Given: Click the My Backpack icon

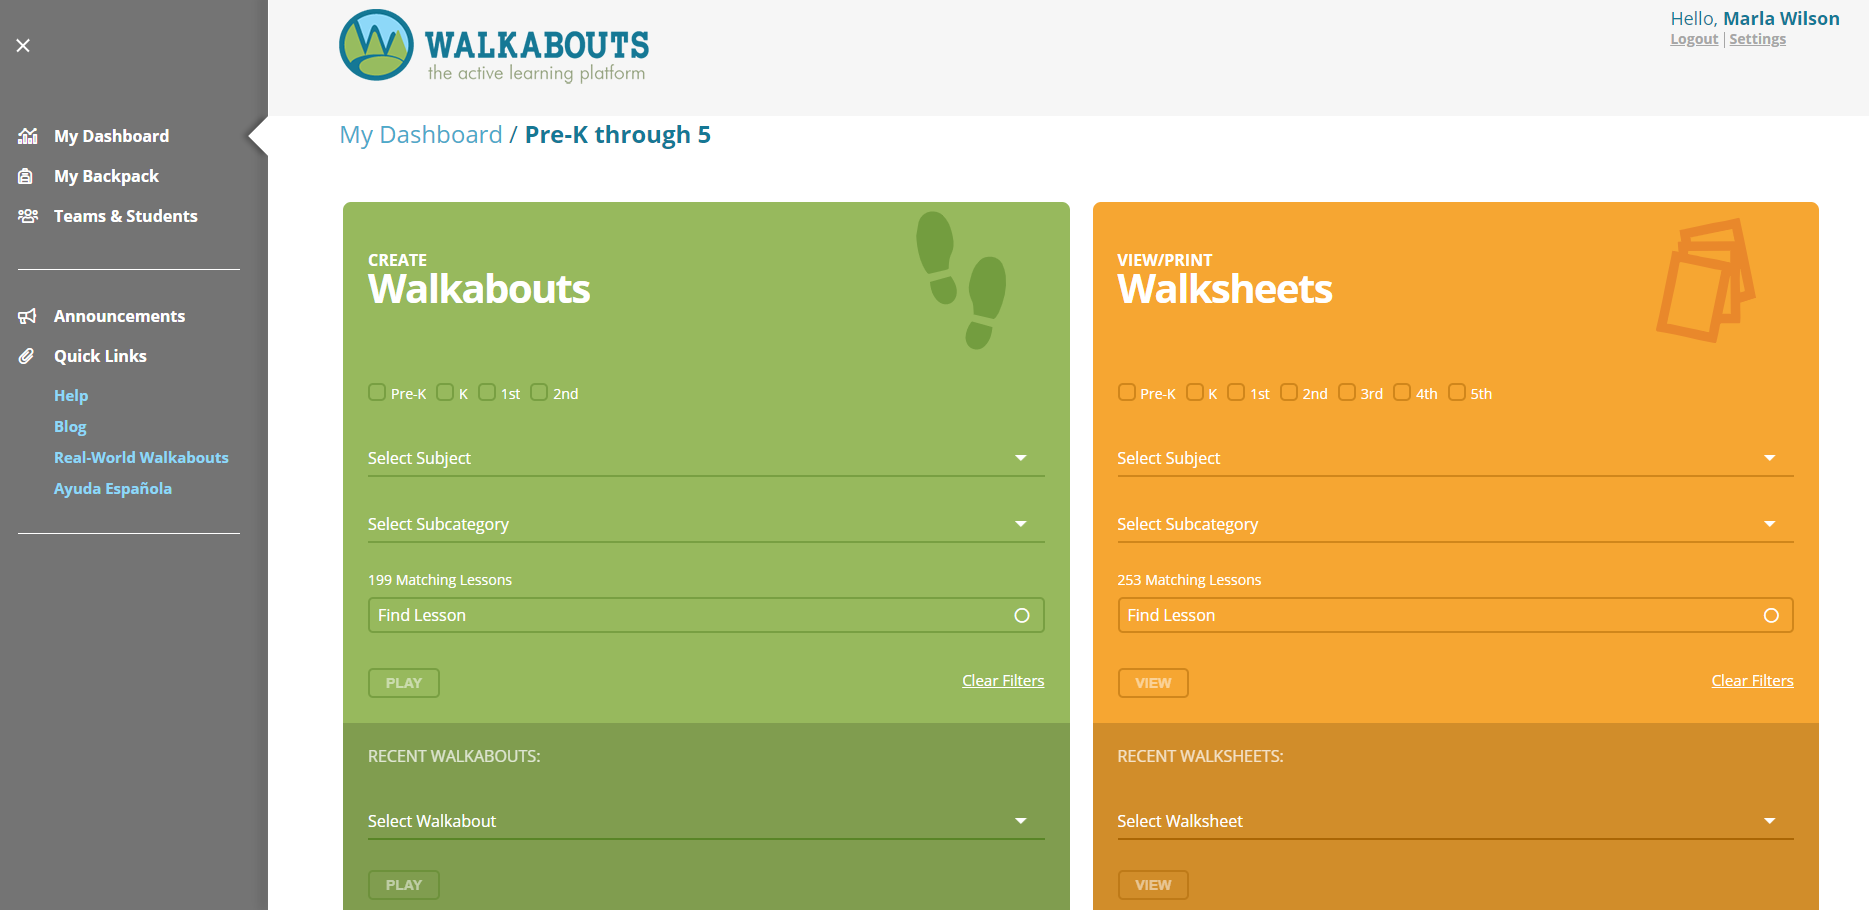Looking at the screenshot, I should click(26, 176).
